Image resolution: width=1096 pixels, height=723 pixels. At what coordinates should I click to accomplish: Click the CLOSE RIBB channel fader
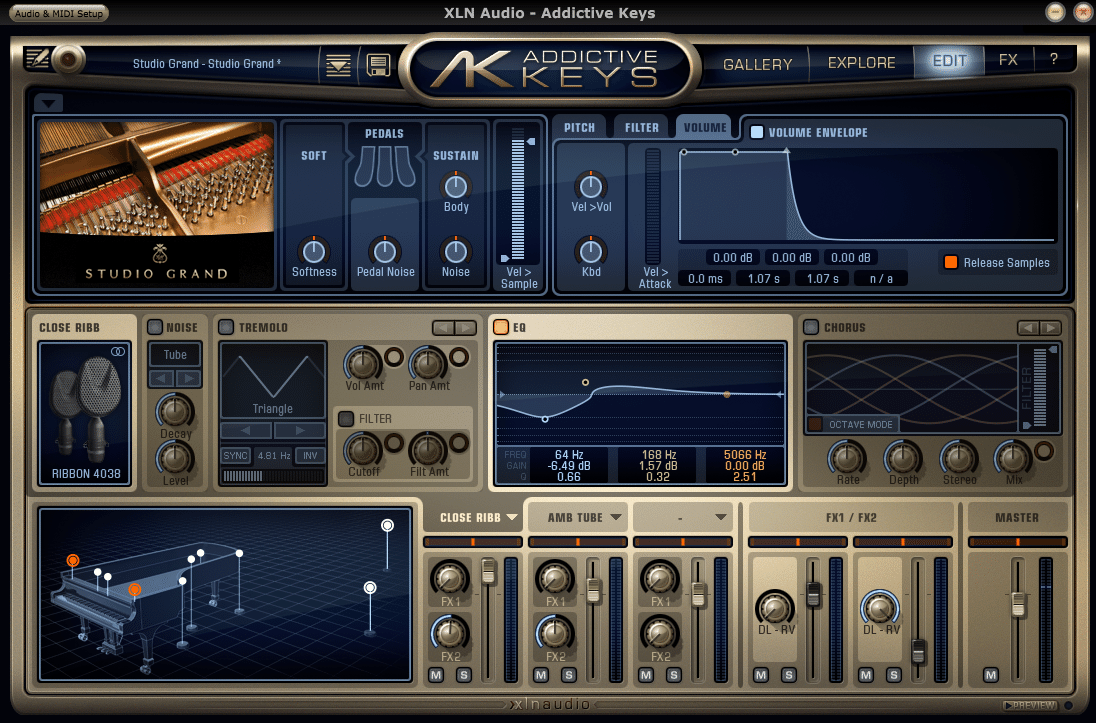(x=488, y=571)
